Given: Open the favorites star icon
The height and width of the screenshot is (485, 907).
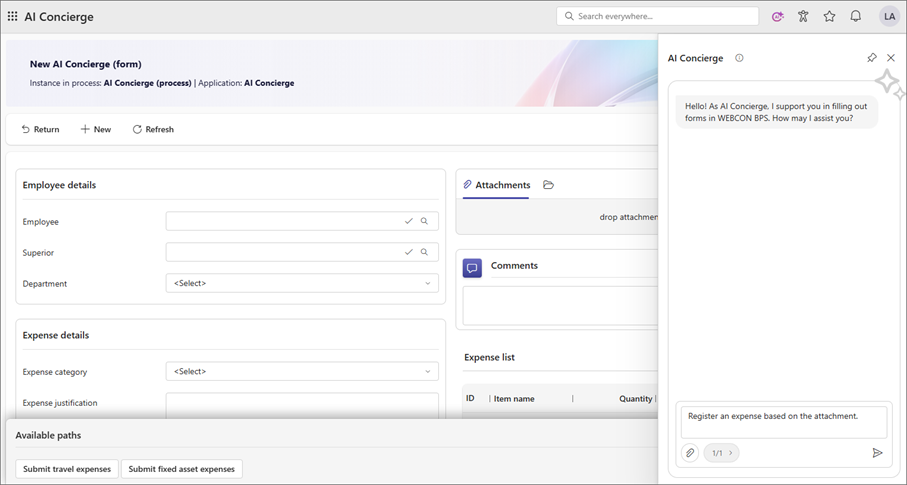Looking at the screenshot, I should 829,16.
